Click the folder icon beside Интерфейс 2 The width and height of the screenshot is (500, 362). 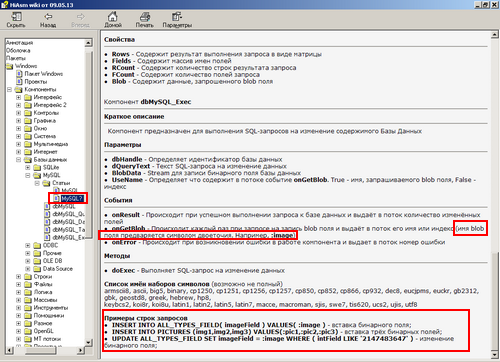tap(28, 105)
